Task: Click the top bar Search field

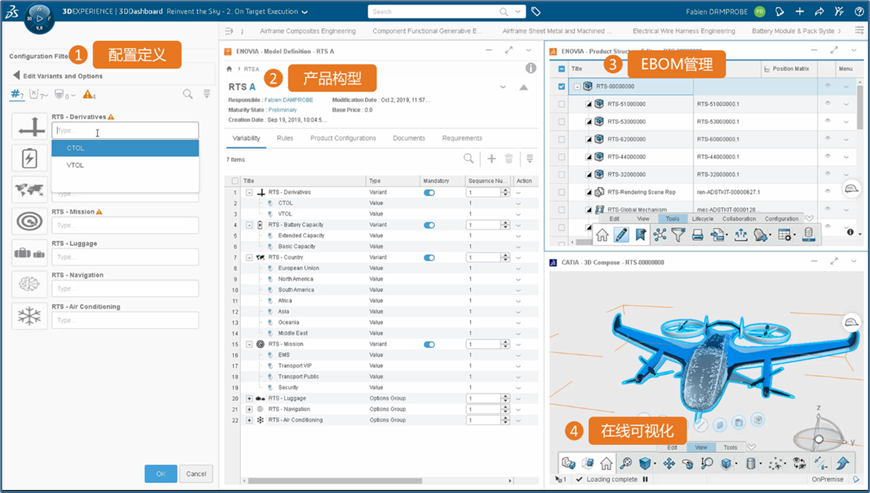Action: coord(434,11)
